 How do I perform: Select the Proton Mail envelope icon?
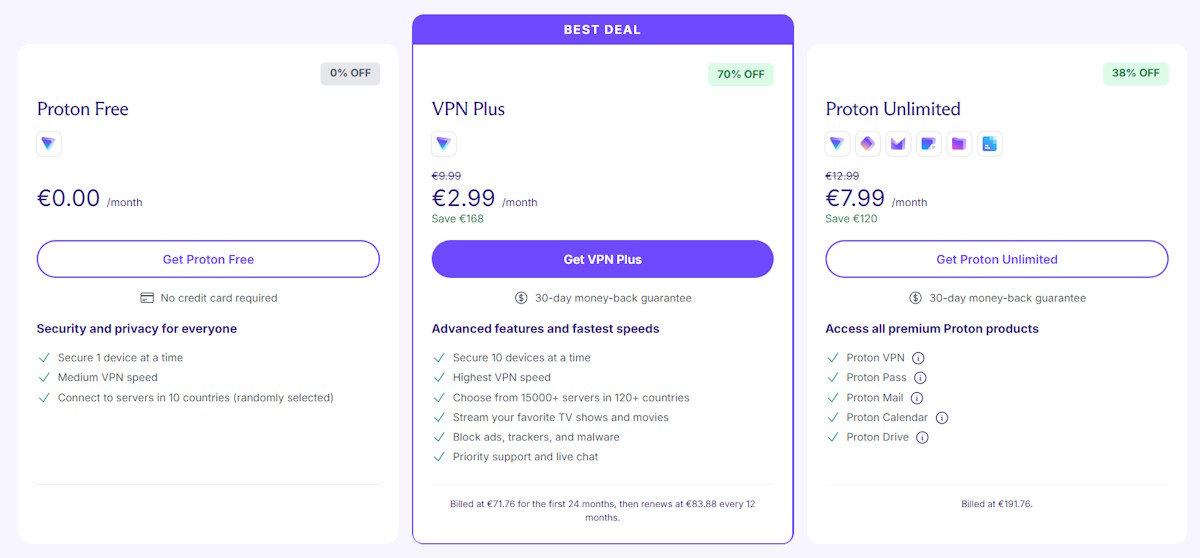(898, 144)
